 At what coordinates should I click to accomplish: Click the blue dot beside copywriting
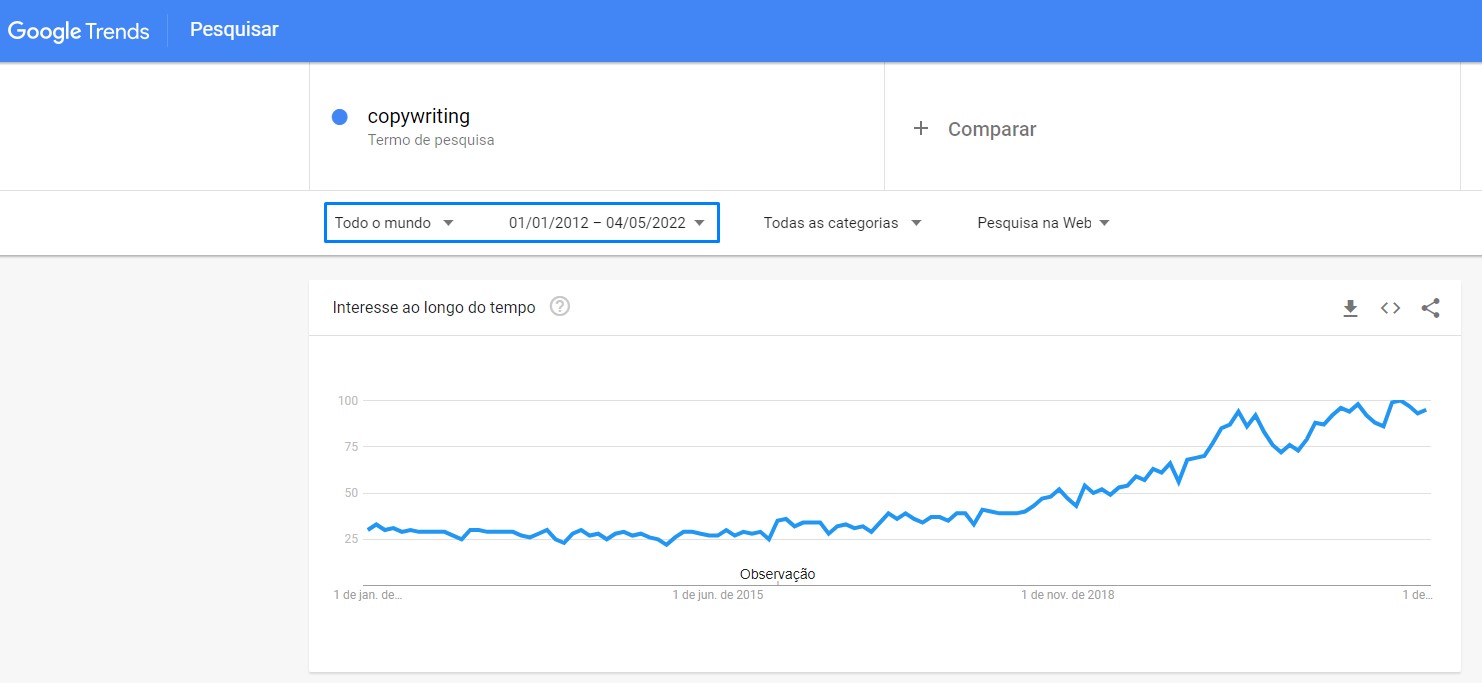click(x=339, y=117)
